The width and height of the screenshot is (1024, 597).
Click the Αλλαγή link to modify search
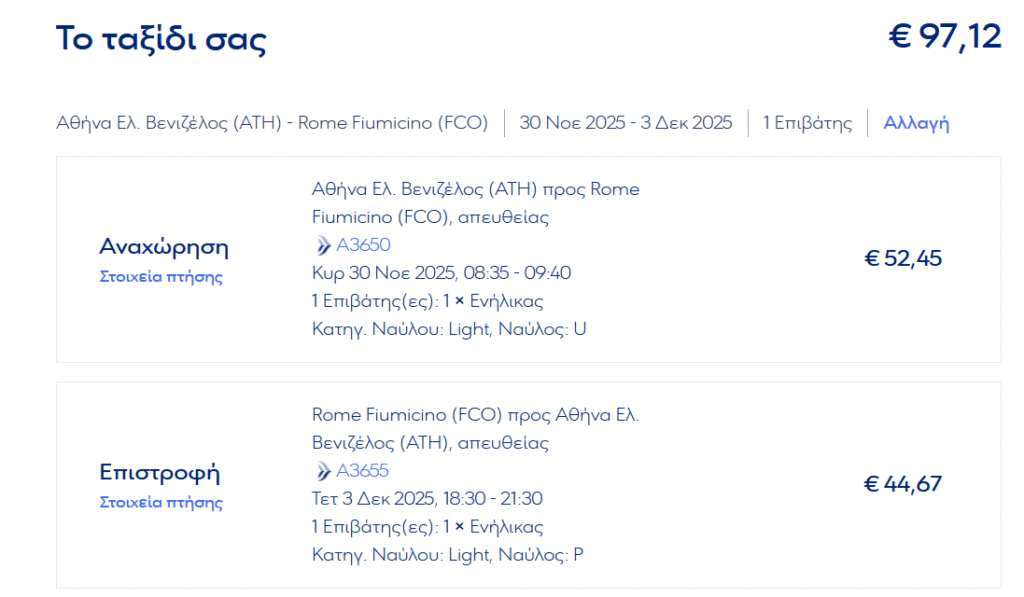click(916, 123)
